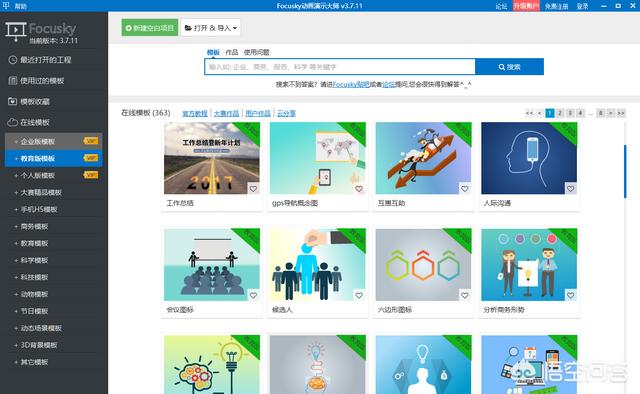Select the 动物模板 category
Viewport: 640px width, 394px height.
tap(53, 294)
